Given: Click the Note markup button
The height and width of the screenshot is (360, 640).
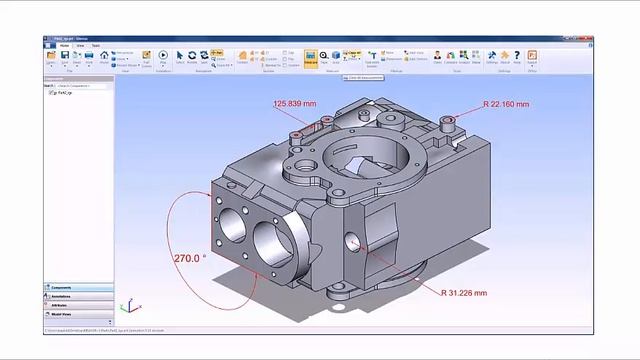Looking at the screenshot, I should (x=387, y=53).
